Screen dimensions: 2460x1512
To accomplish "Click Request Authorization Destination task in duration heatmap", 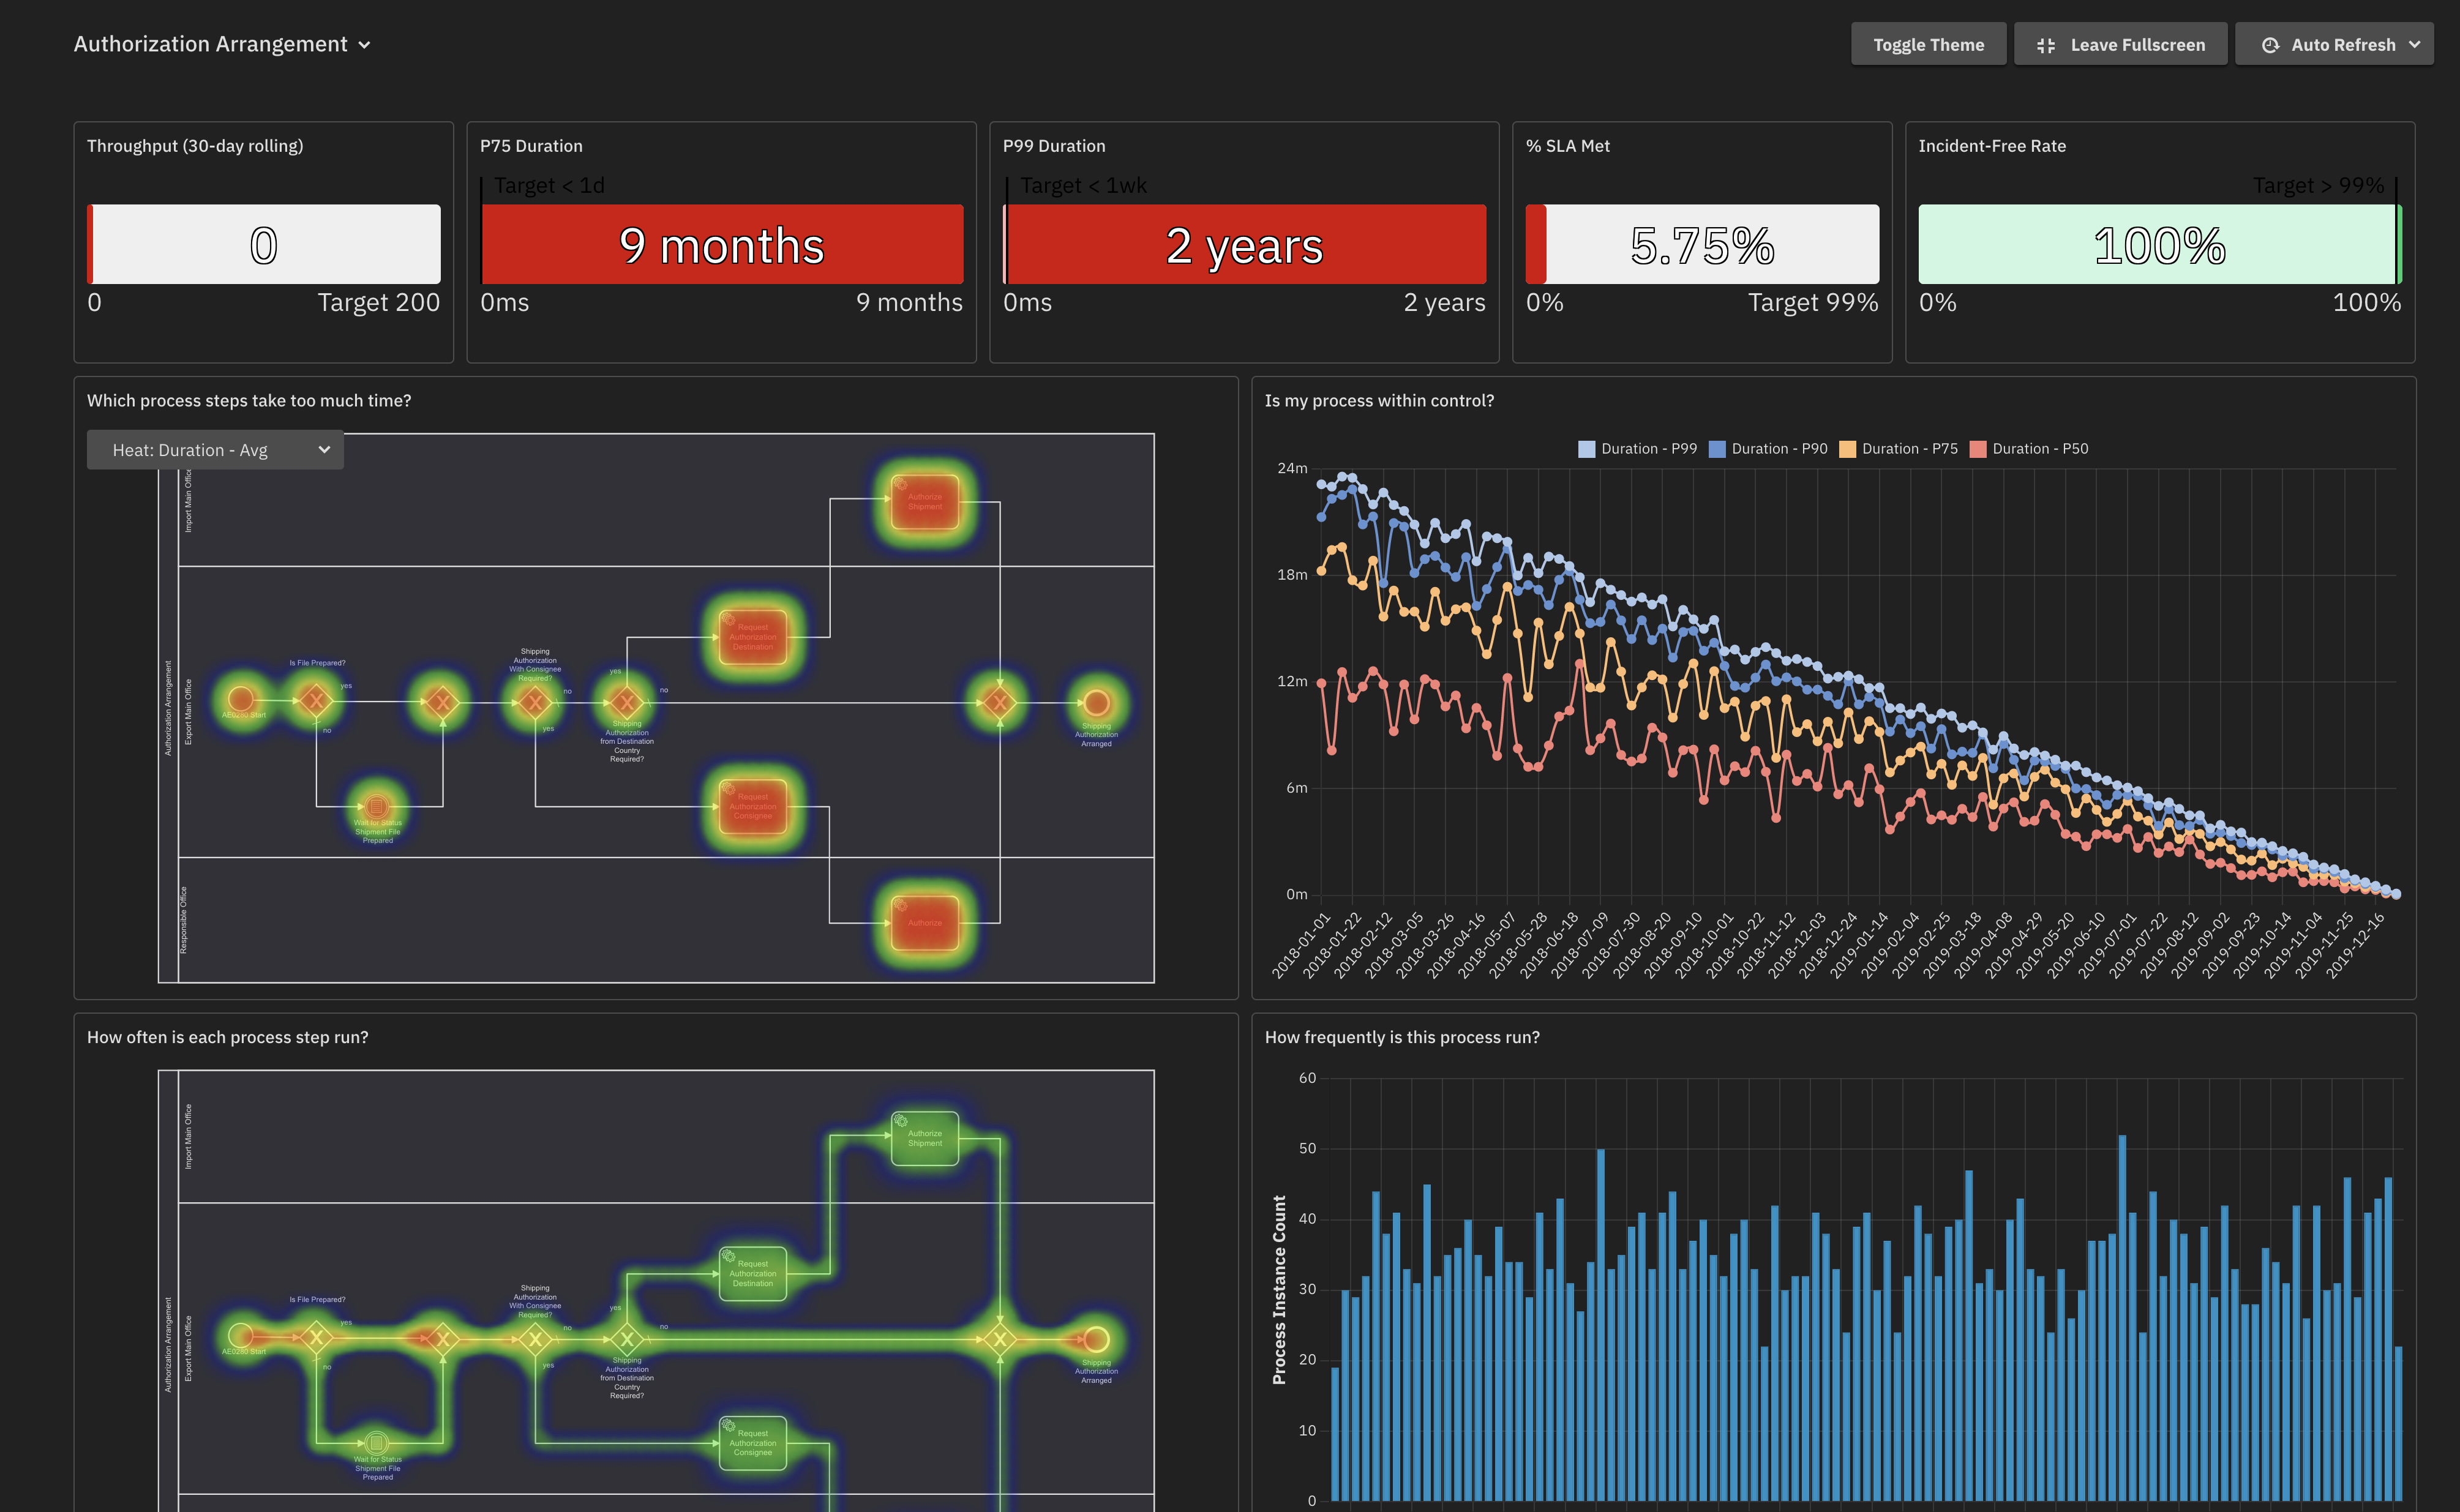I will pos(752,637).
